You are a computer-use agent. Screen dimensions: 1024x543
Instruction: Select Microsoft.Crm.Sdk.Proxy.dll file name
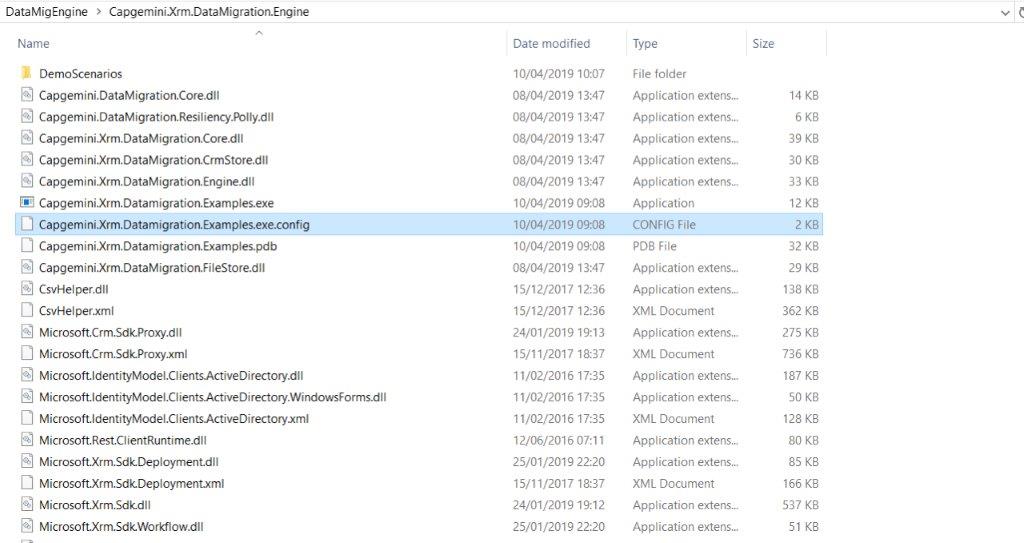coord(110,333)
